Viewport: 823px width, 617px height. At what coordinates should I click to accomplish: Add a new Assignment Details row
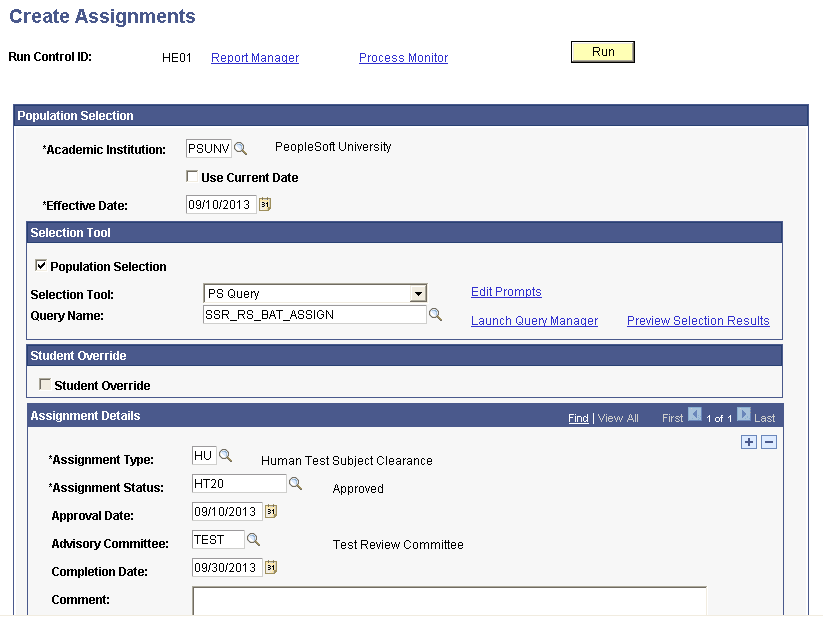tap(748, 441)
